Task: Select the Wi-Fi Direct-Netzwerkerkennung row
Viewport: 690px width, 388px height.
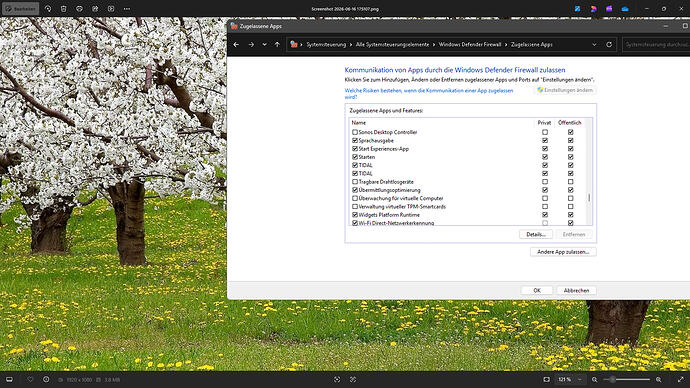Action: pyautogui.click(x=468, y=223)
